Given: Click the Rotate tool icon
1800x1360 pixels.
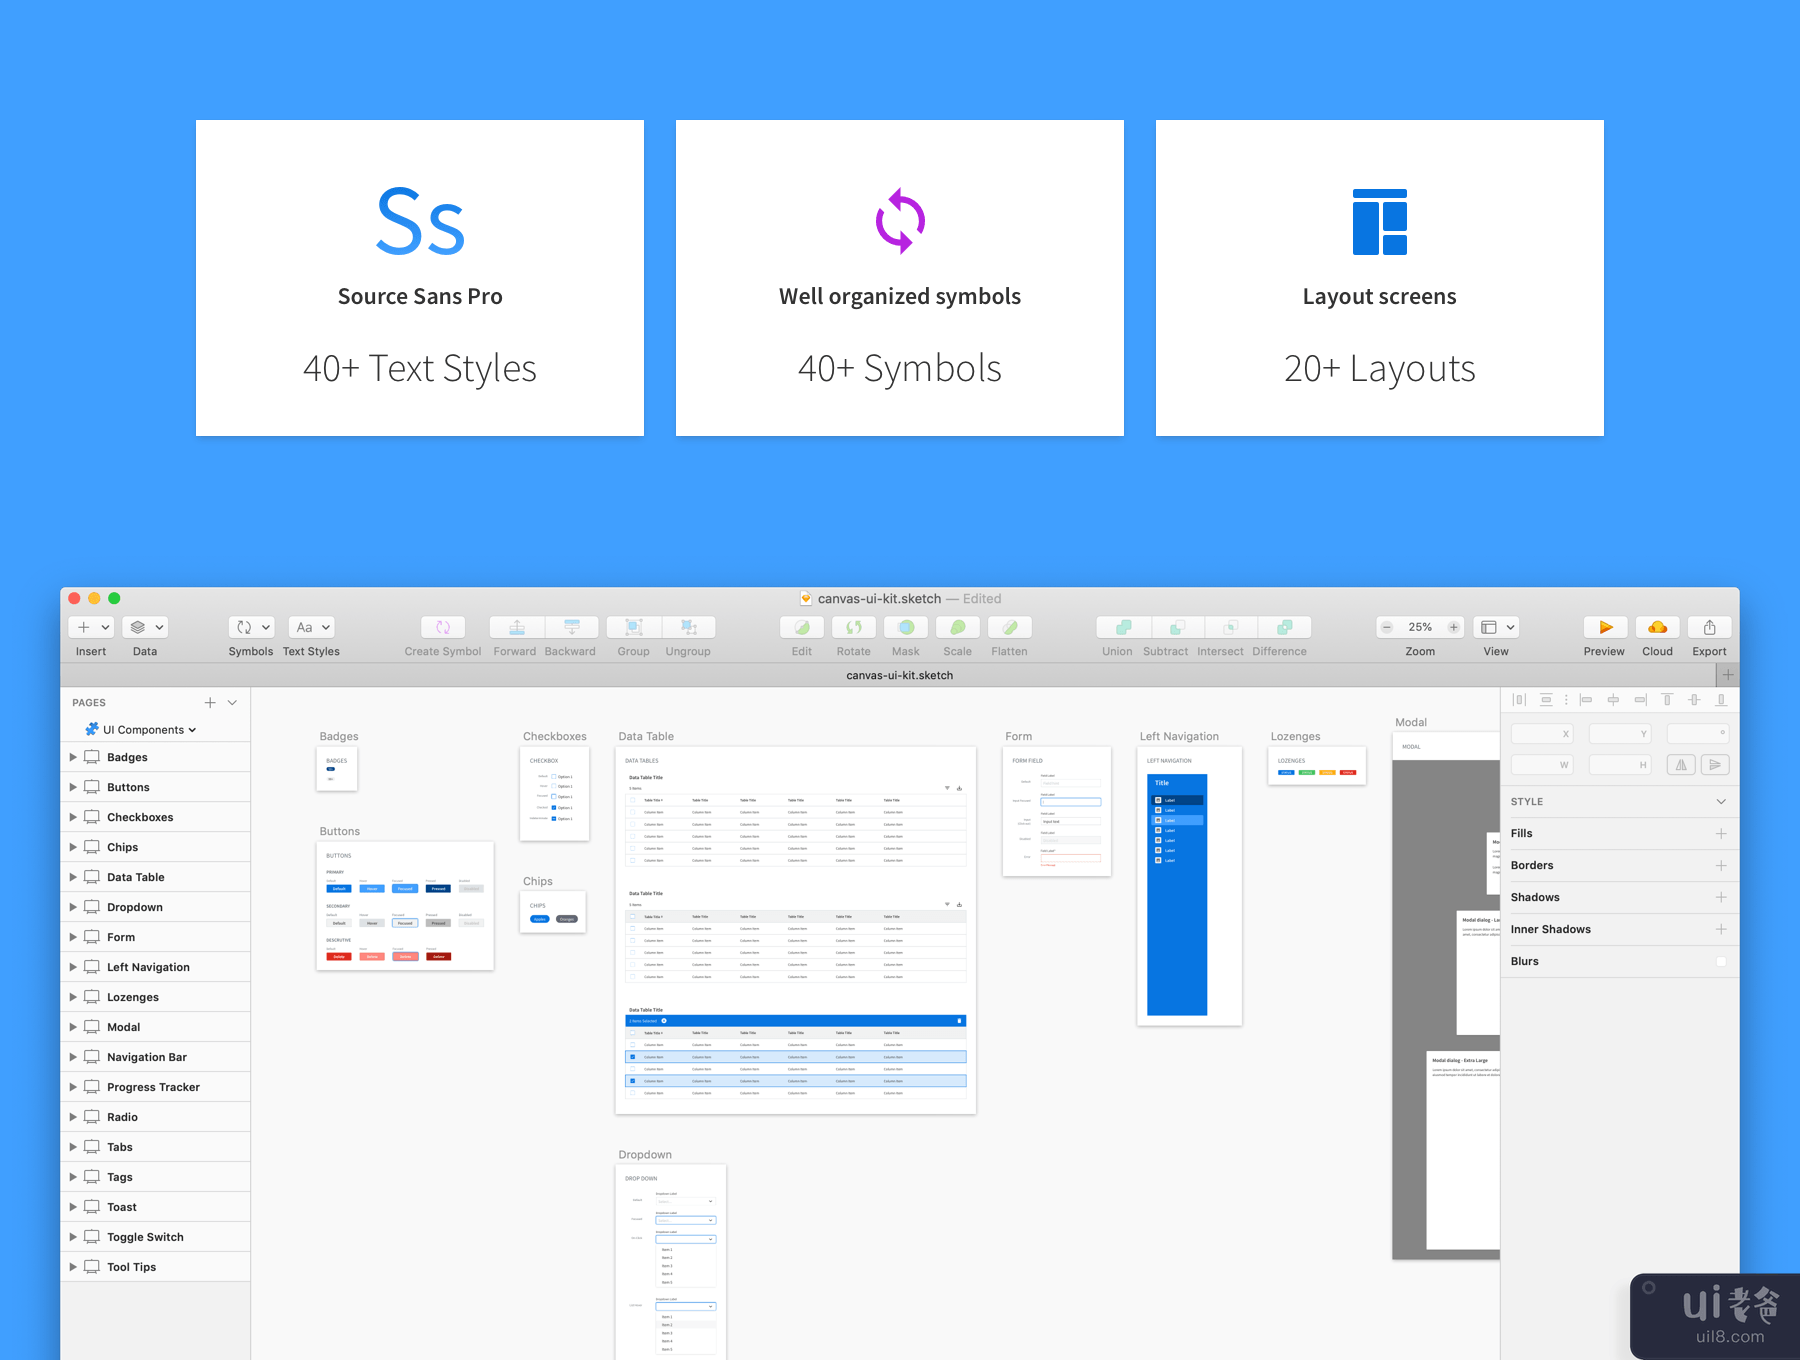Looking at the screenshot, I should (854, 627).
